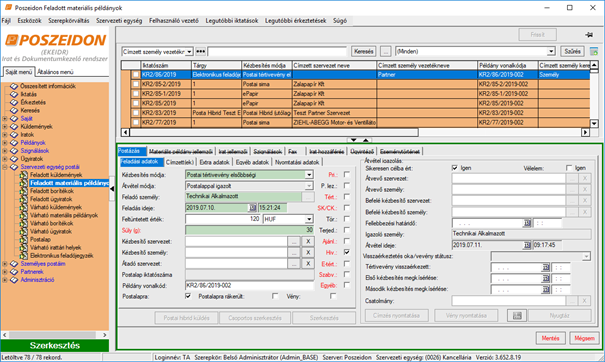Viewport: 605px width, 362px height.
Task: Expand the Partnerek tree node
Action: pos(5,272)
